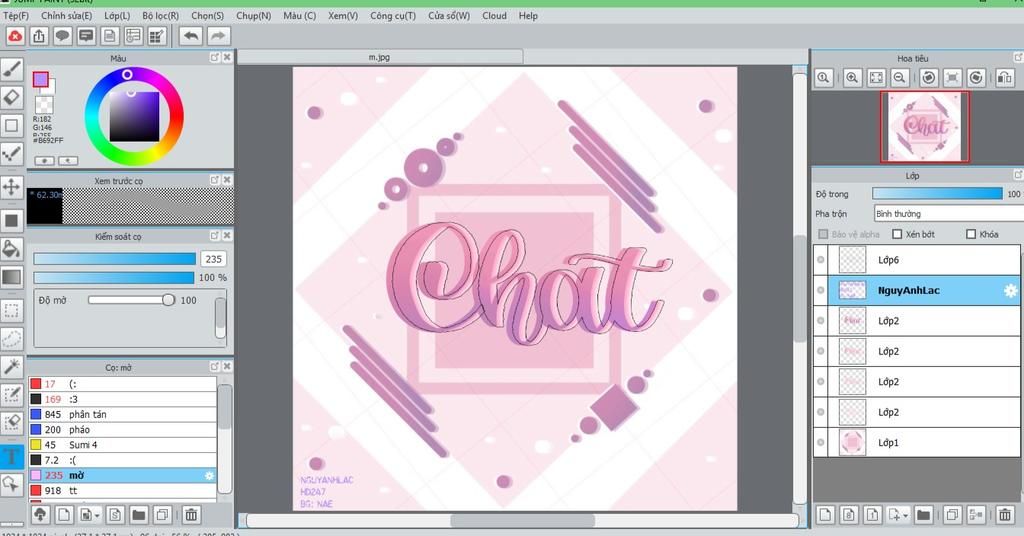Open the Tệp(F) menu
The width and height of the screenshot is (1024, 536).
(16, 16)
